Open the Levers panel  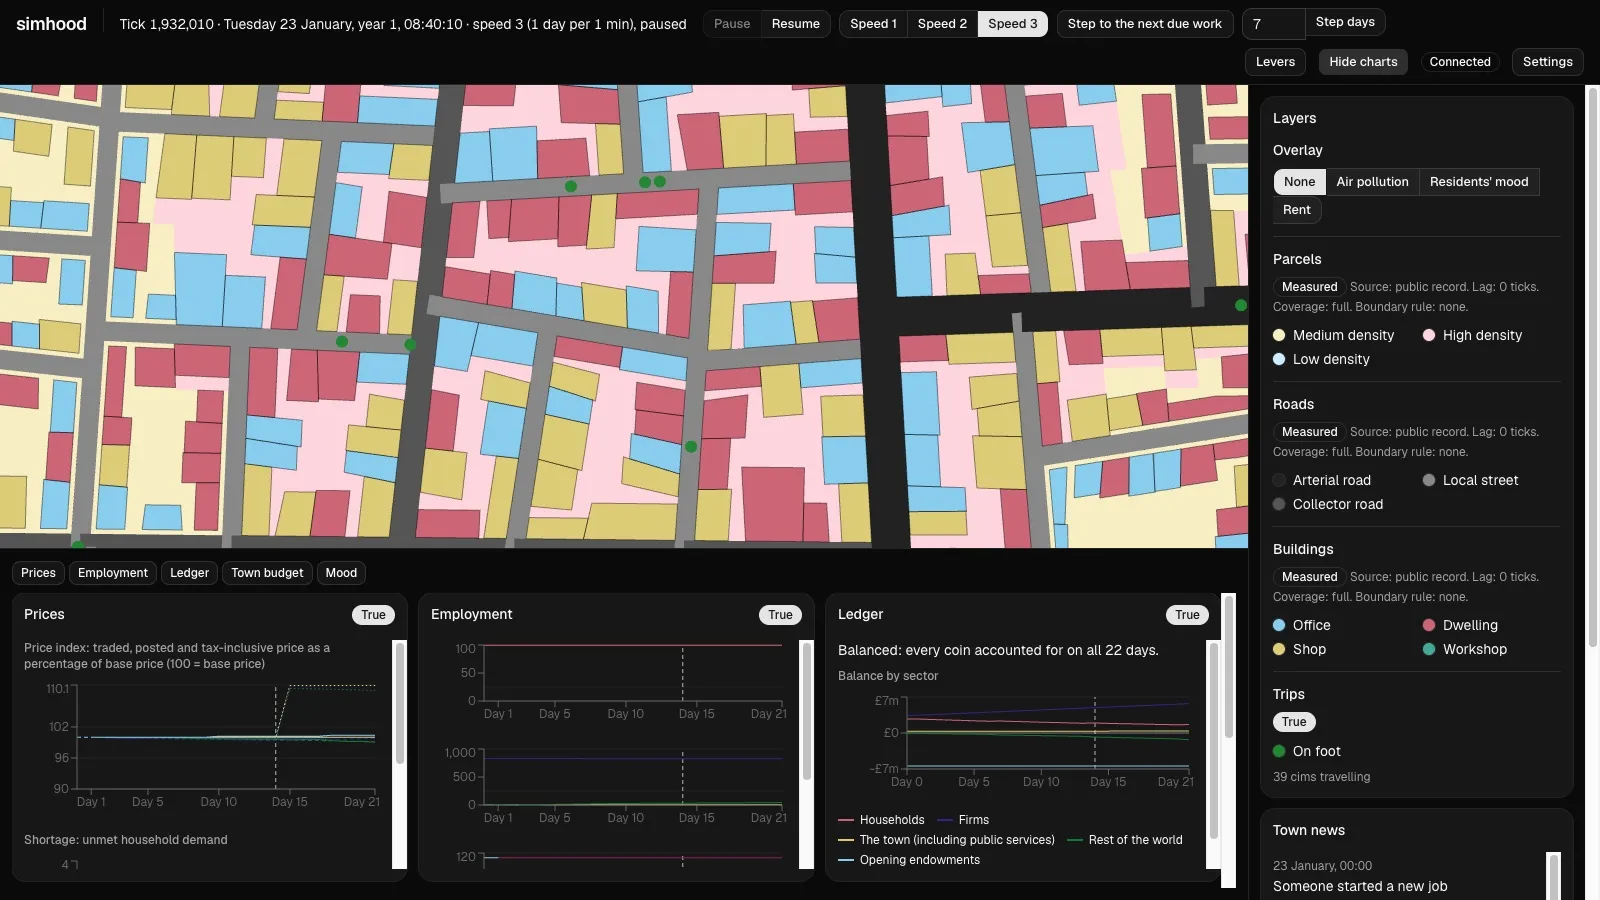click(x=1275, y=62)
